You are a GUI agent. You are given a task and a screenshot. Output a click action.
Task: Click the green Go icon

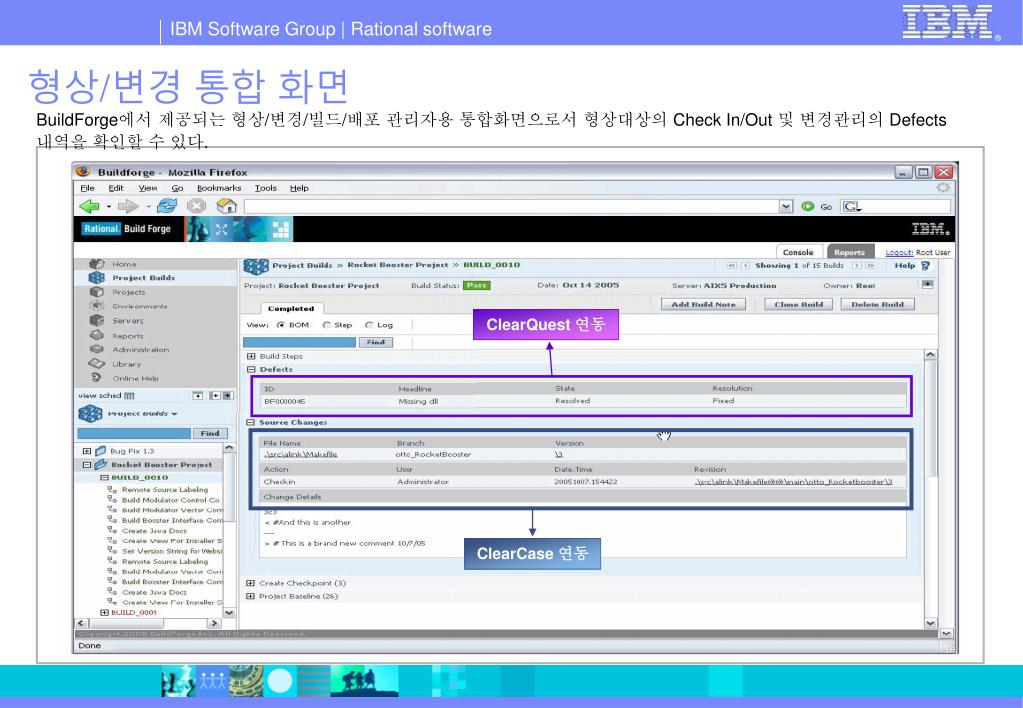[x=808, y=206]
